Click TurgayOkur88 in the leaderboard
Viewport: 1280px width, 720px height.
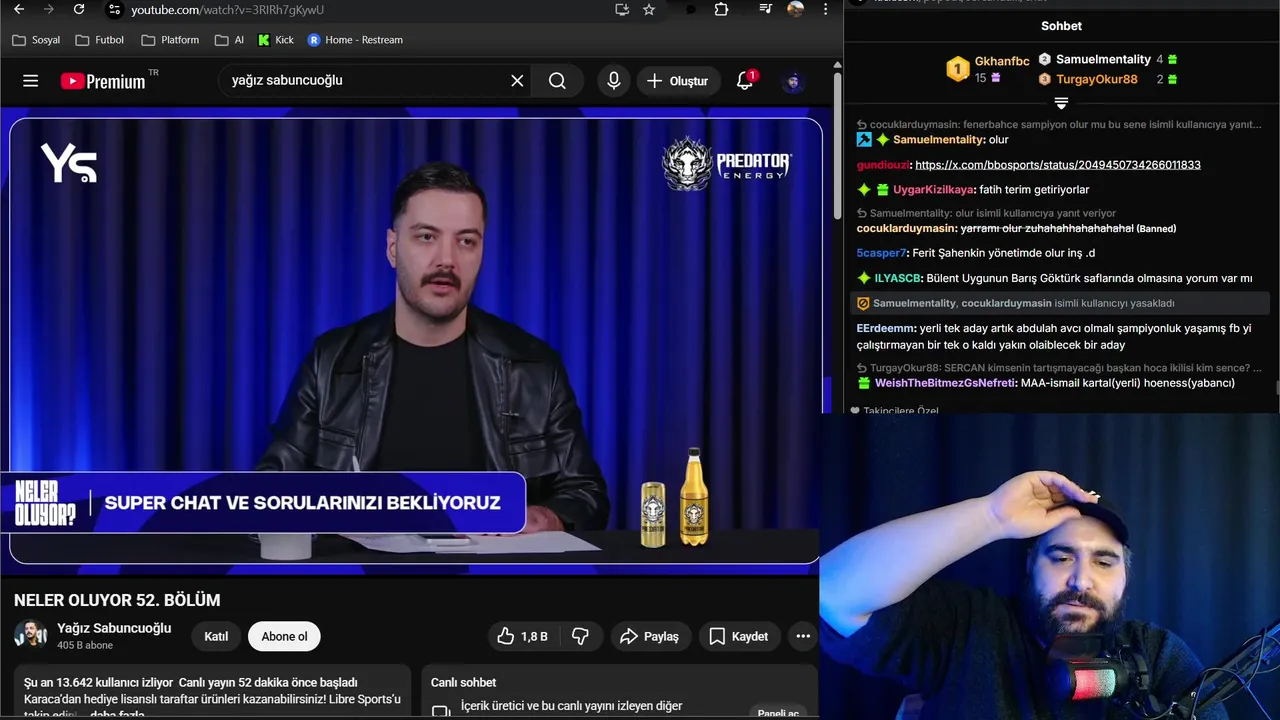(1097, 79)
